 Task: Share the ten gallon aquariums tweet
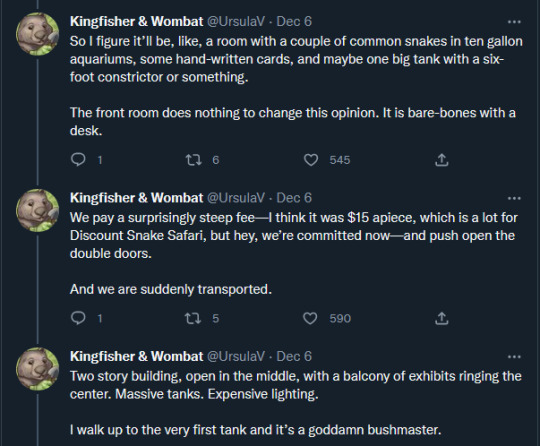[442, 160]
